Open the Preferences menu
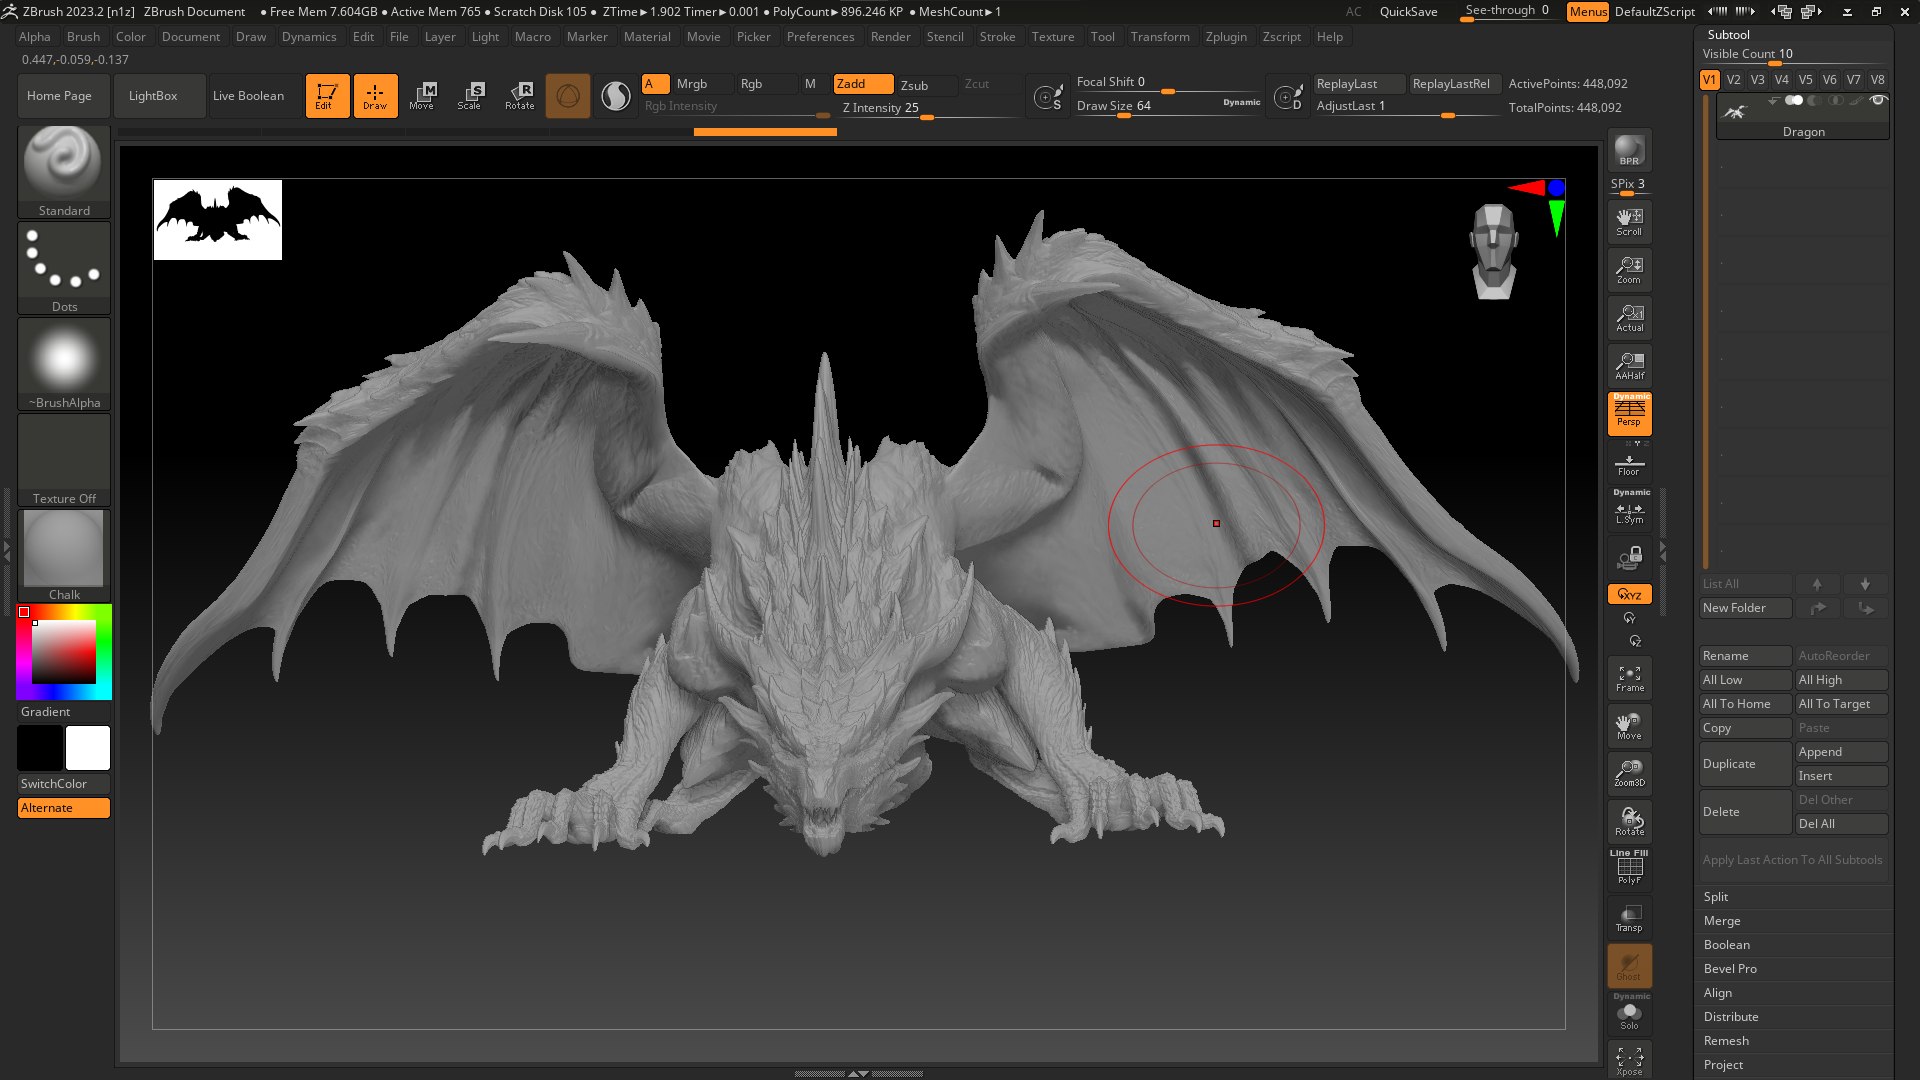Screen dimensions: 1920x1080 820,37
